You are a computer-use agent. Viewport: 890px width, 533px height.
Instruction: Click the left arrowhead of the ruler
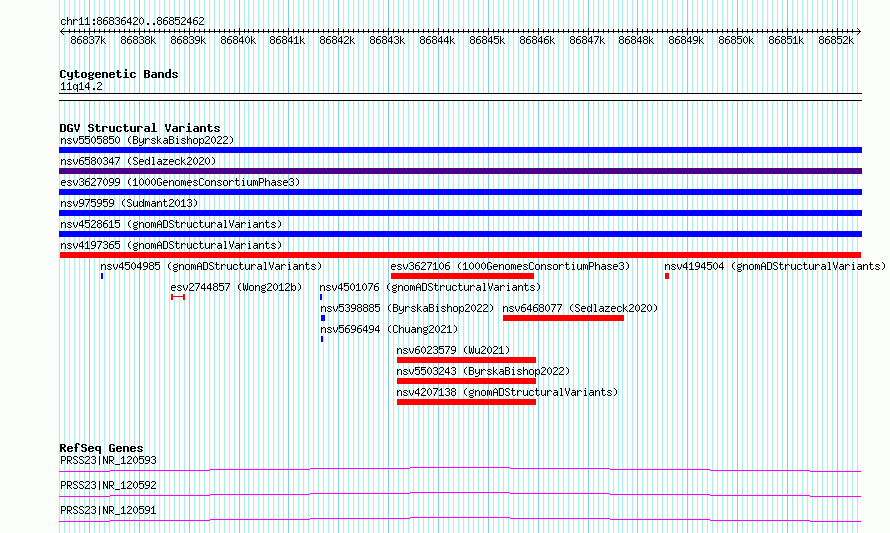pyautogui.click(x=62, y=32)
